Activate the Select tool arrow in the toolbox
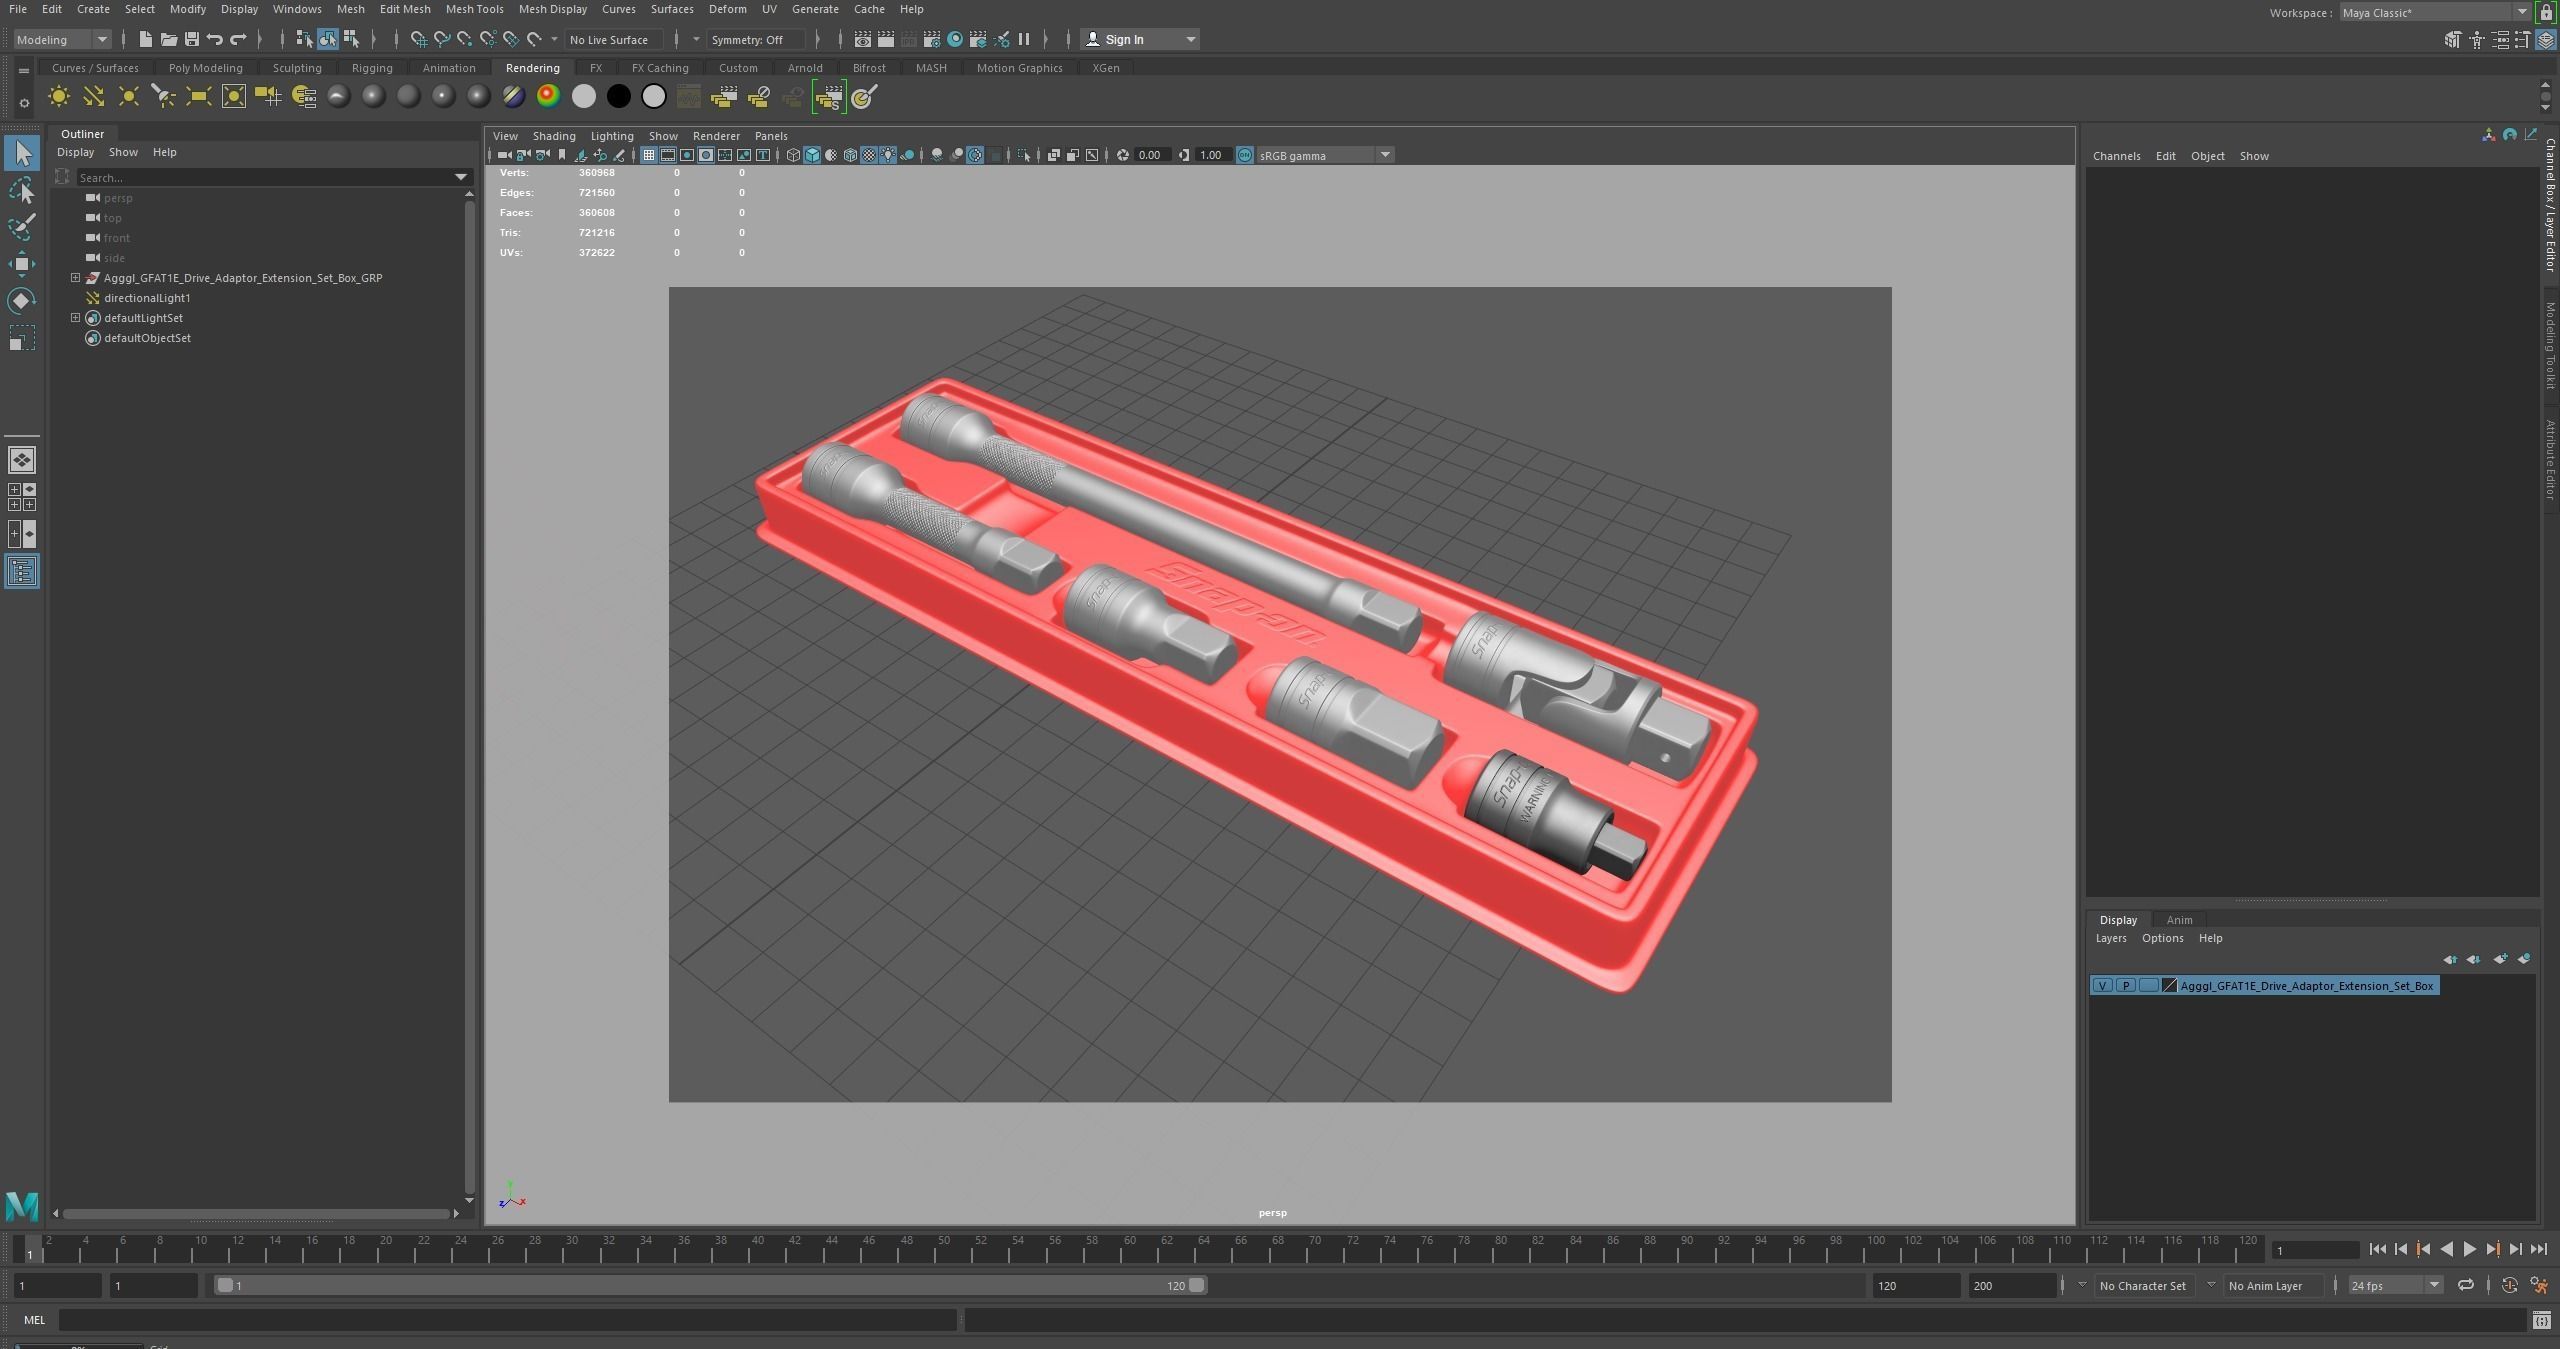Viewport: 2560px width, 1349px height. [21, 153]
